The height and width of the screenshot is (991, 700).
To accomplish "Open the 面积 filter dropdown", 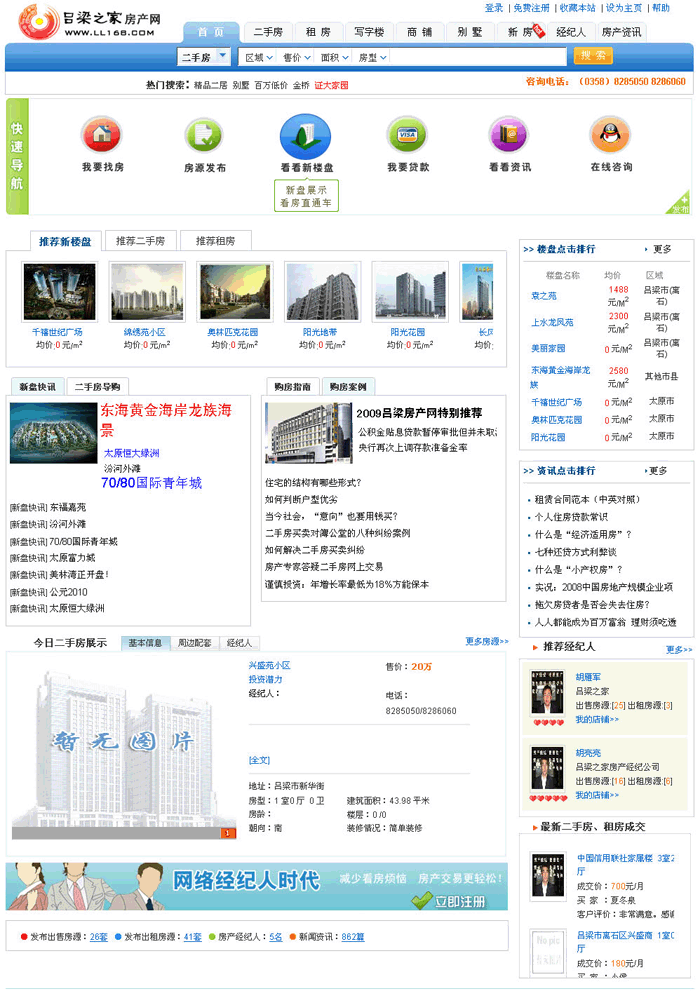I will pos(334,57).
